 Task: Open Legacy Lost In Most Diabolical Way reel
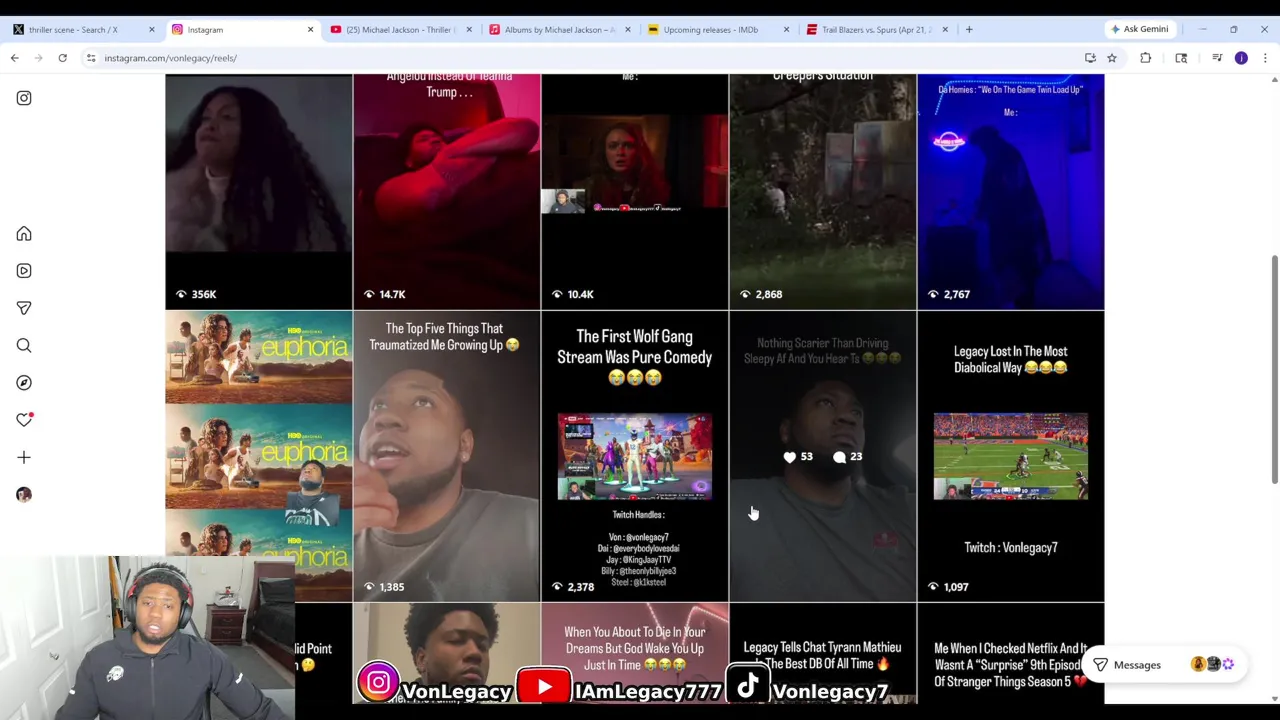(1011, 456)
